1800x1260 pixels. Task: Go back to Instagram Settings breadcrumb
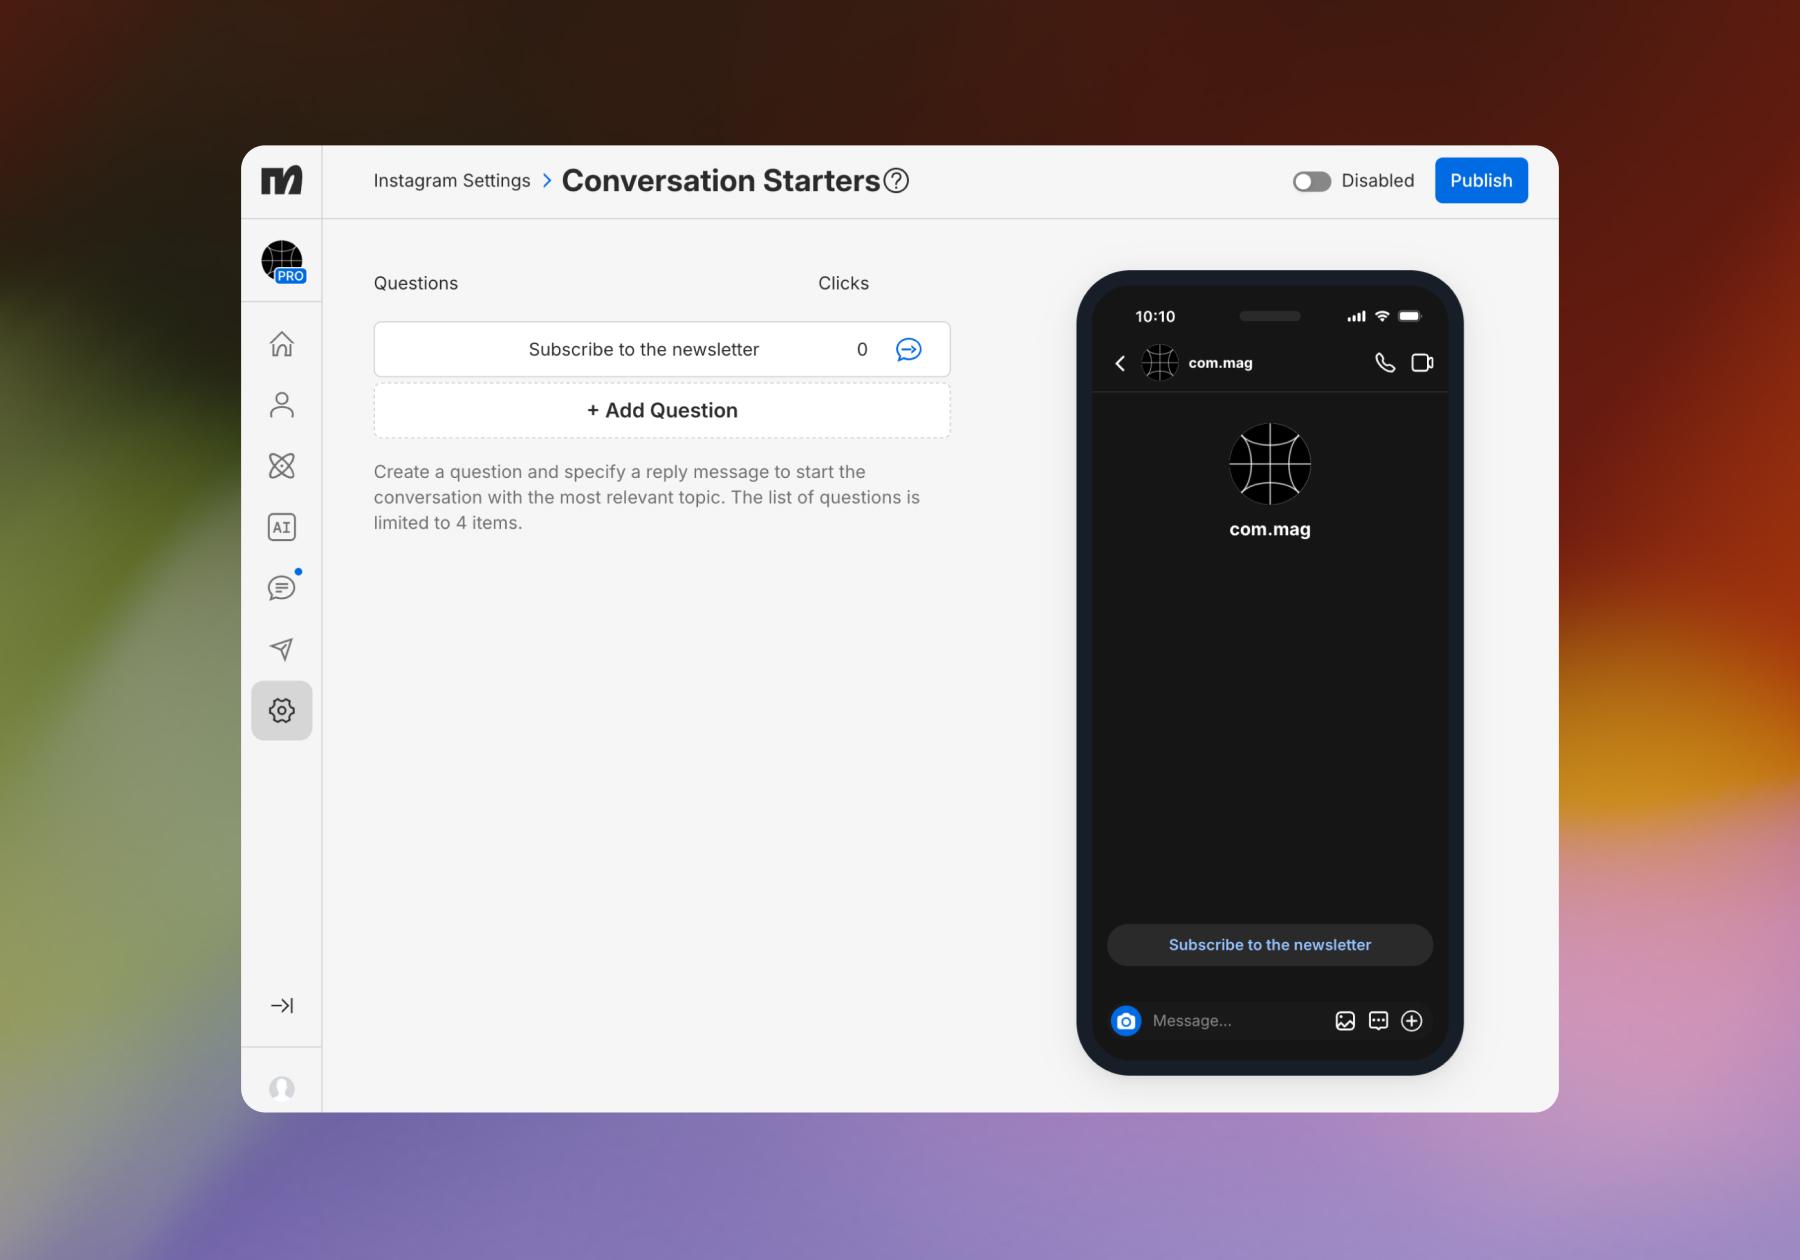pos(452,181)
